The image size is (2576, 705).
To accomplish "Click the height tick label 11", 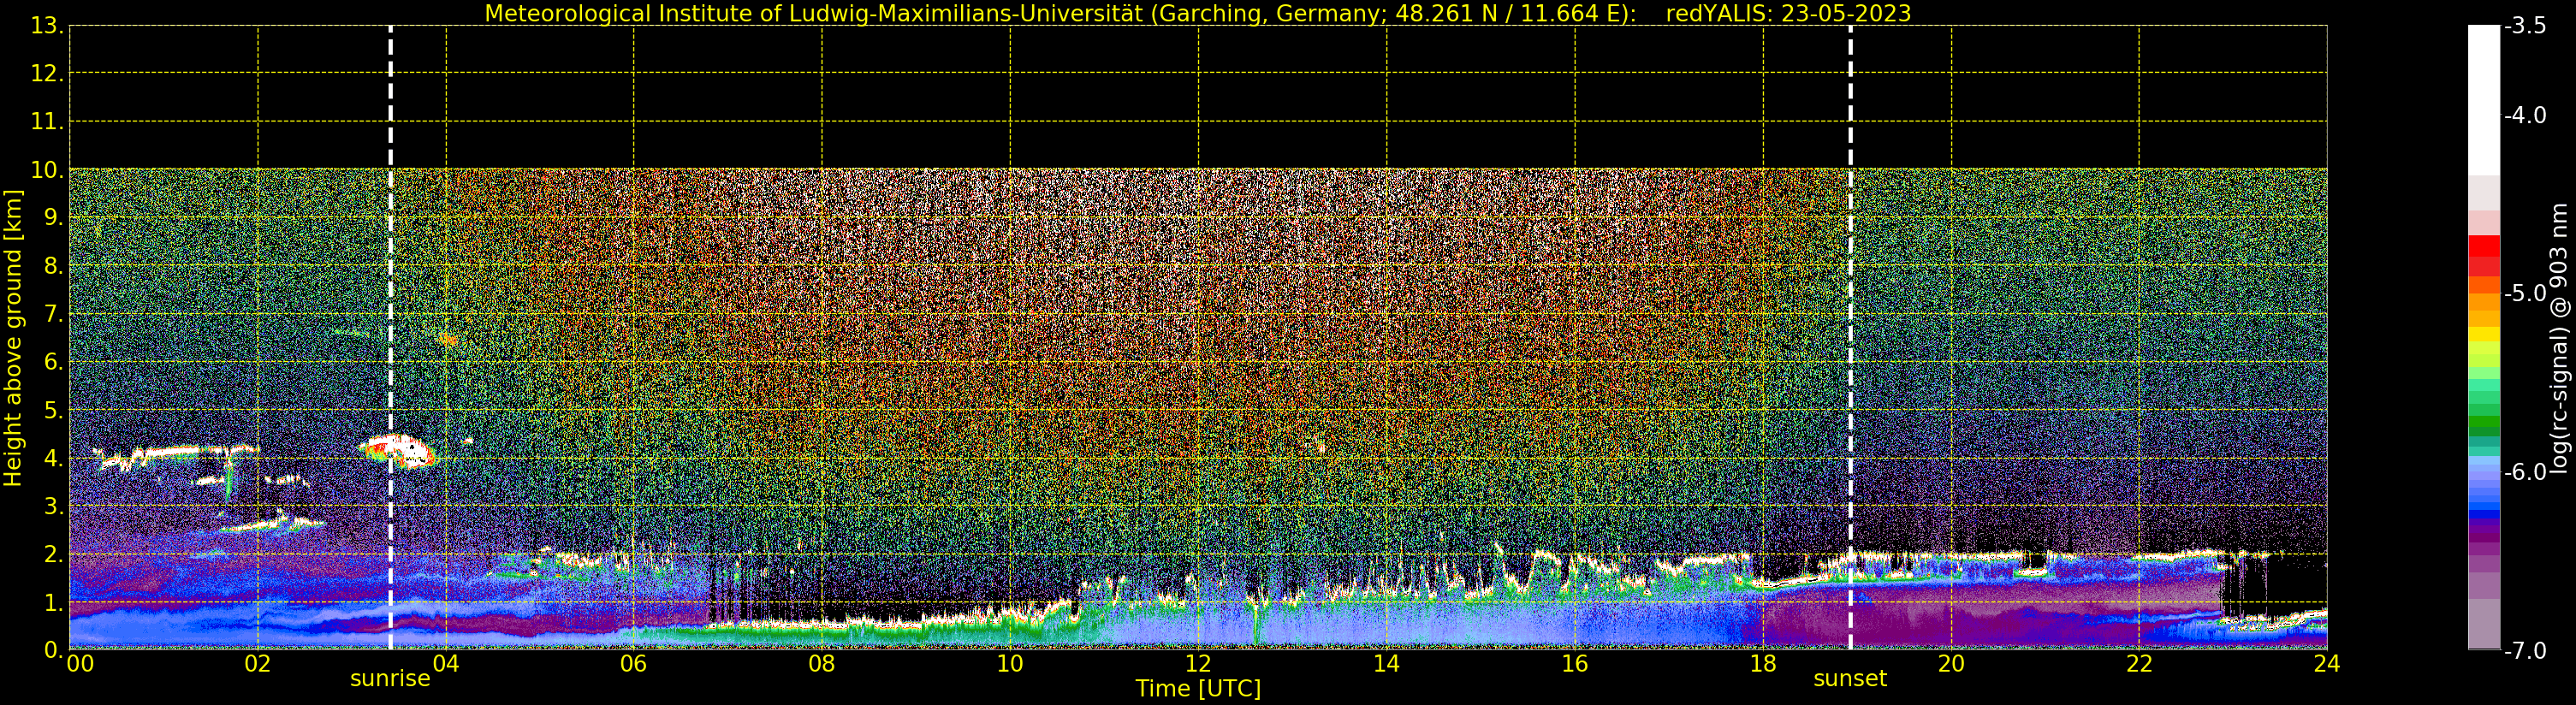I will tap(45, 121).
